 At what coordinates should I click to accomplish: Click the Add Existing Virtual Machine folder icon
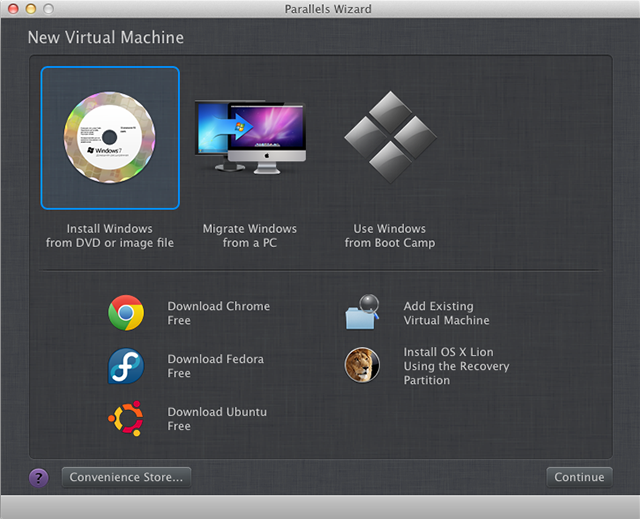pyautogui.click(x=362, y=312)
